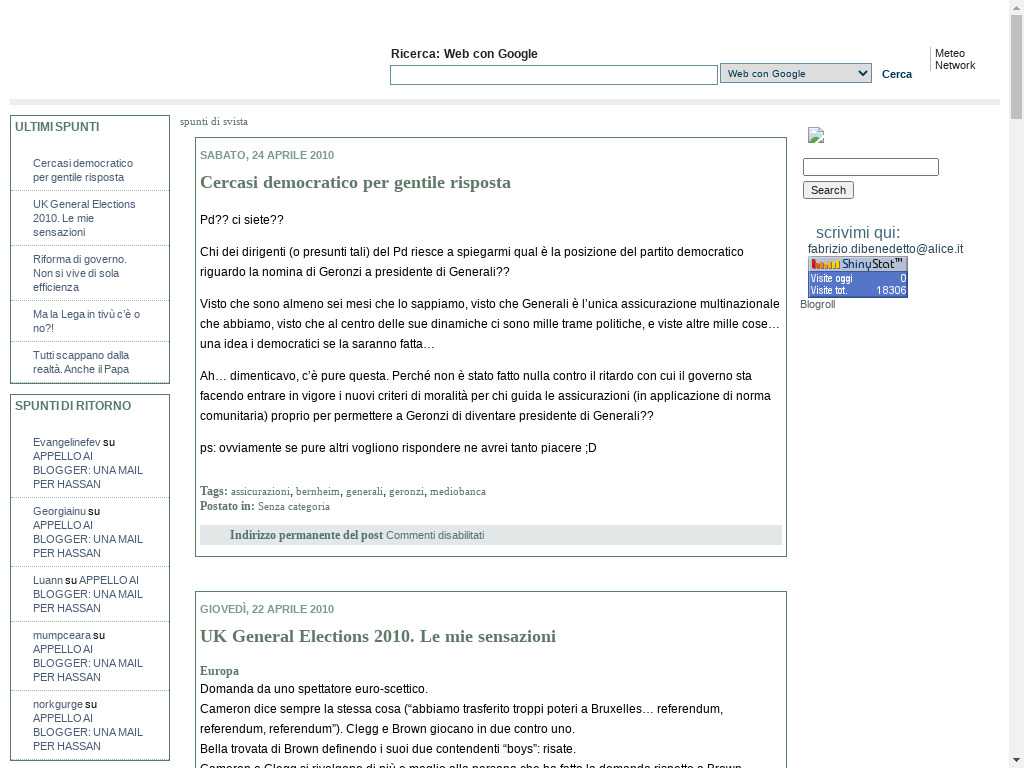Screen dimensions: 1024x768
Task: Click the ShinyStat visit counter badge
Action: (857, 277)
